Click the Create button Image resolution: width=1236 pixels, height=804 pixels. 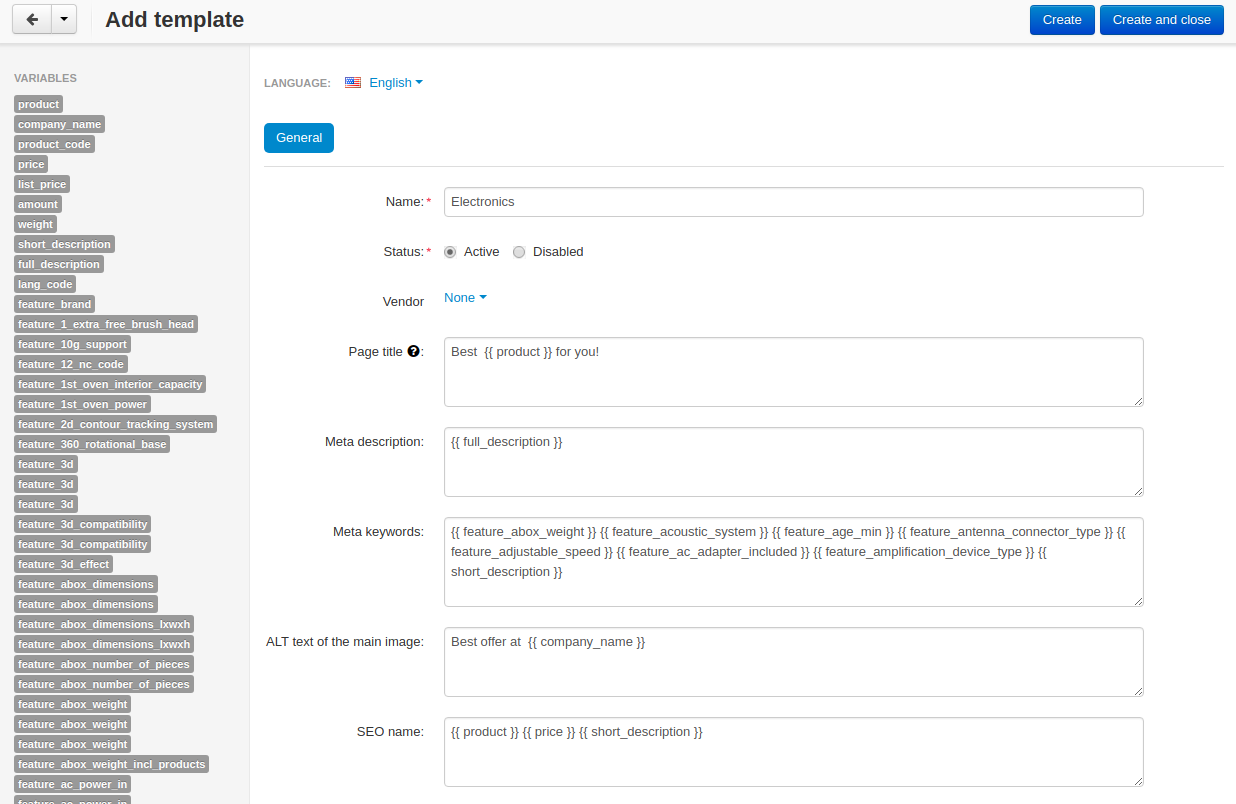click(x=1062, y=19)
